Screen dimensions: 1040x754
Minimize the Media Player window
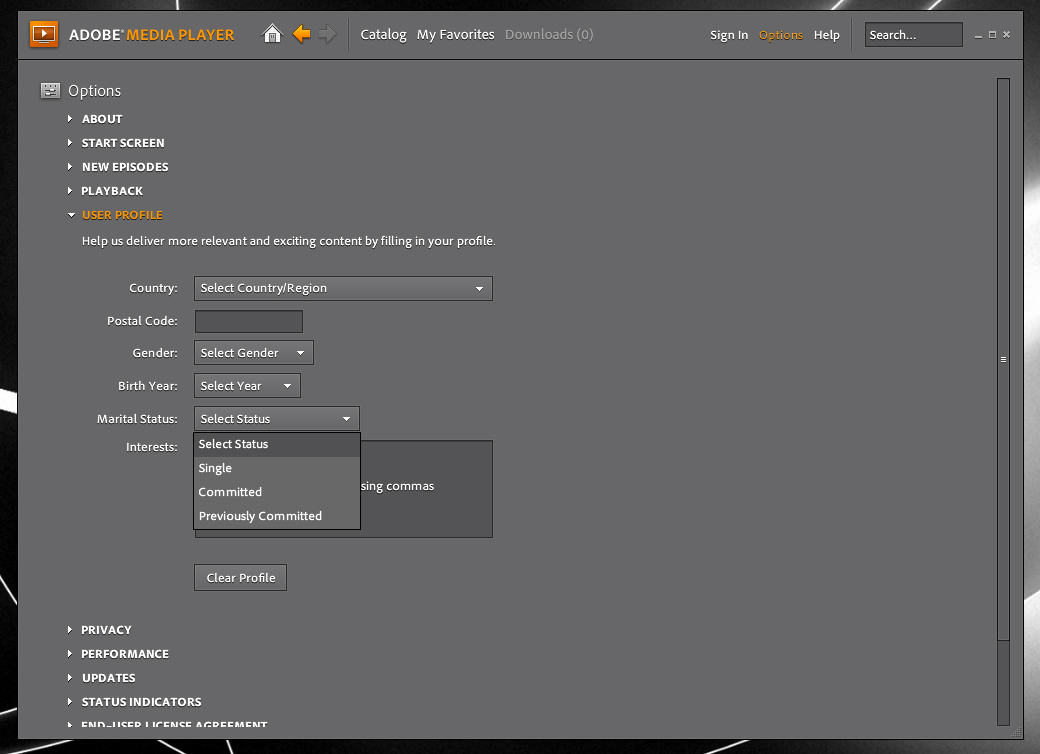(x=978, y=35)
